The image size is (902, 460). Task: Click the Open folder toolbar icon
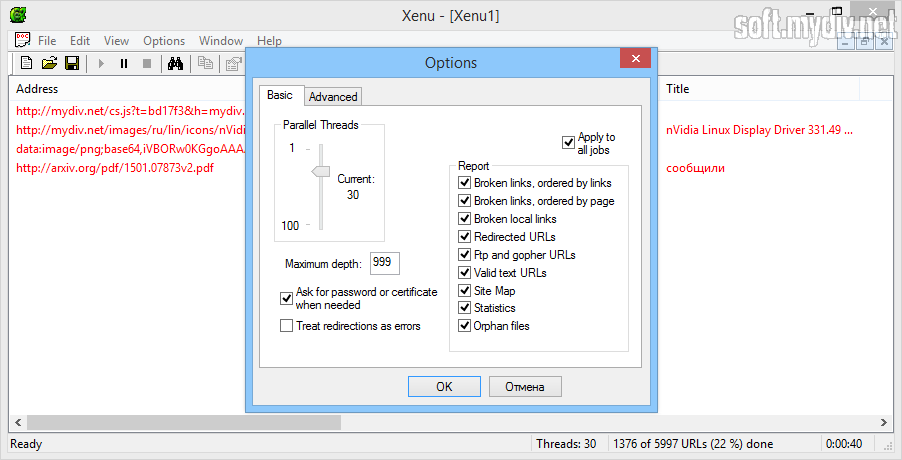click(x=49, y=64)
